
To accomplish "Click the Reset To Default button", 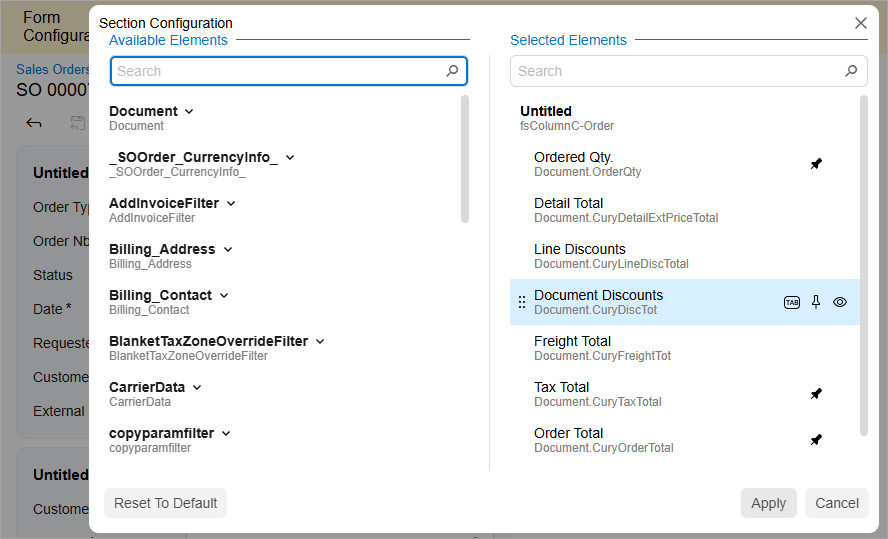I will 166,503.
